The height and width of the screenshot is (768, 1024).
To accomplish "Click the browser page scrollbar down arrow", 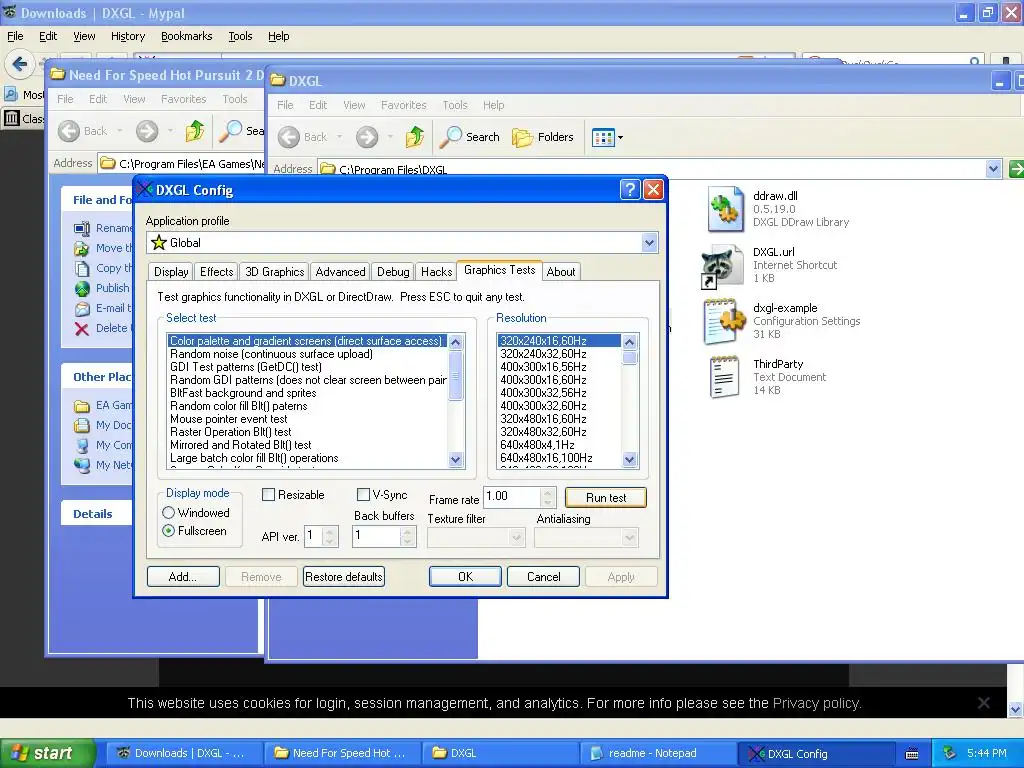I will (x=1016, y=710).
